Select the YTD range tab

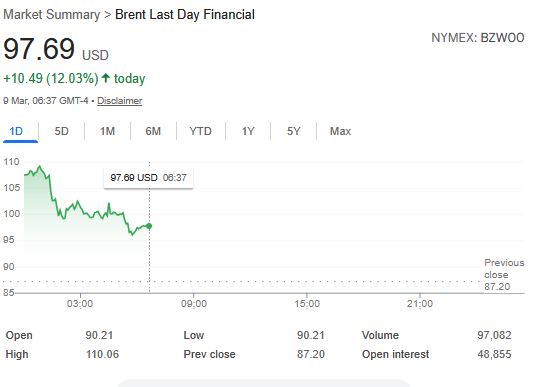pos(201,131)
